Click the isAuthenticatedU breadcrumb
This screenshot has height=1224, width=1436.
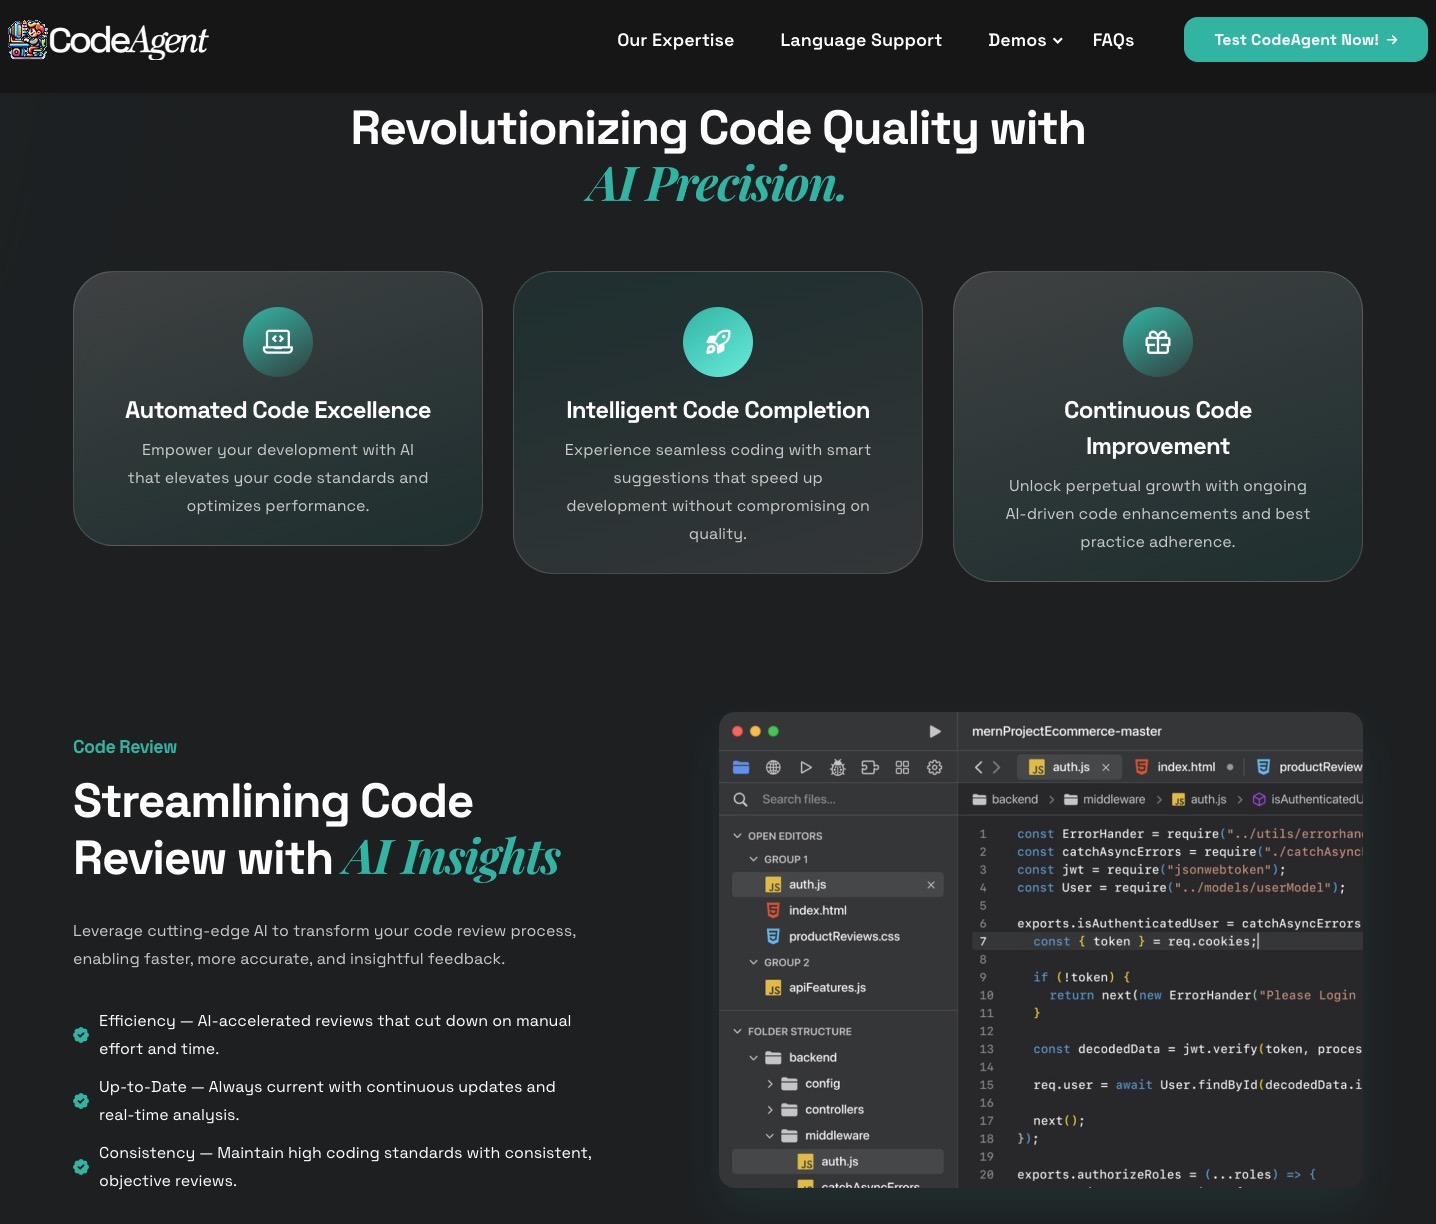[x=1307, y=799]
